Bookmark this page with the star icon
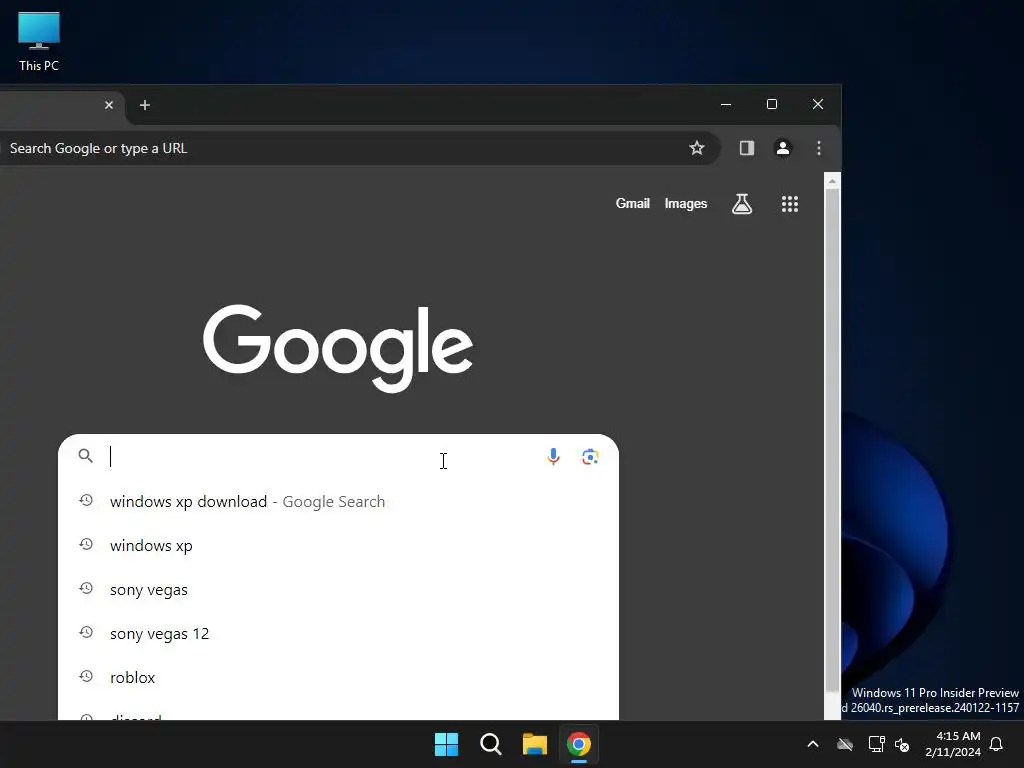The height and width of the screenshot is (768, 1024). click(697, 148)
